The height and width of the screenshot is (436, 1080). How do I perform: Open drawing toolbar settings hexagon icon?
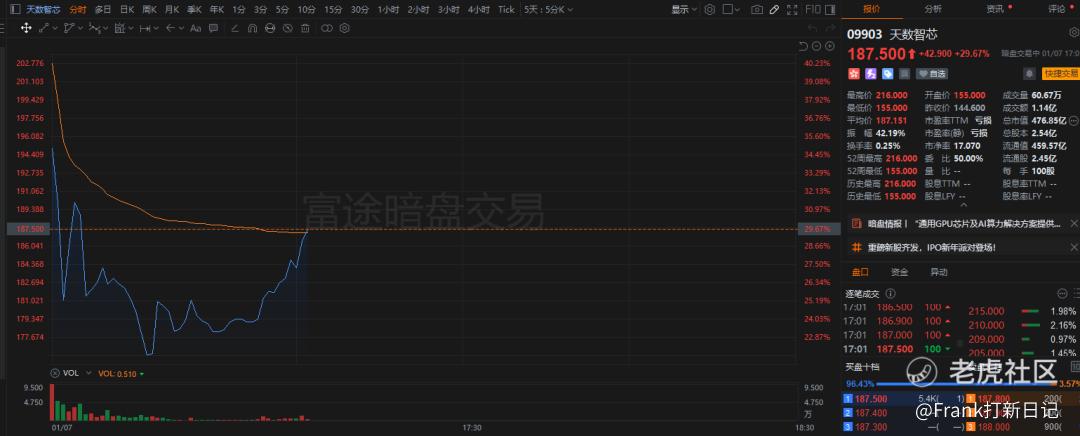(x=344, y=28)
